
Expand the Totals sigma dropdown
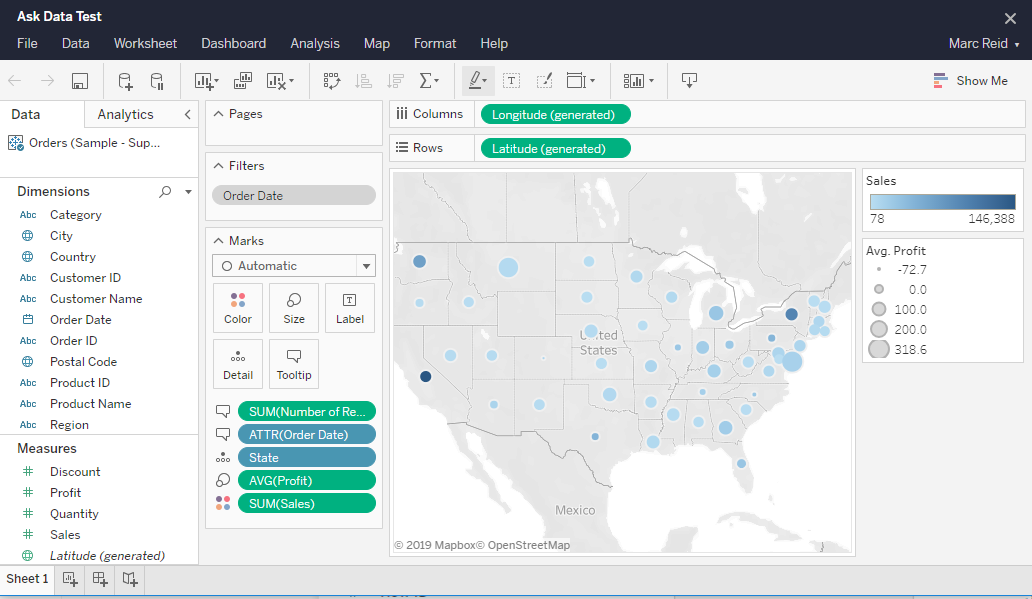pos(429,81)
